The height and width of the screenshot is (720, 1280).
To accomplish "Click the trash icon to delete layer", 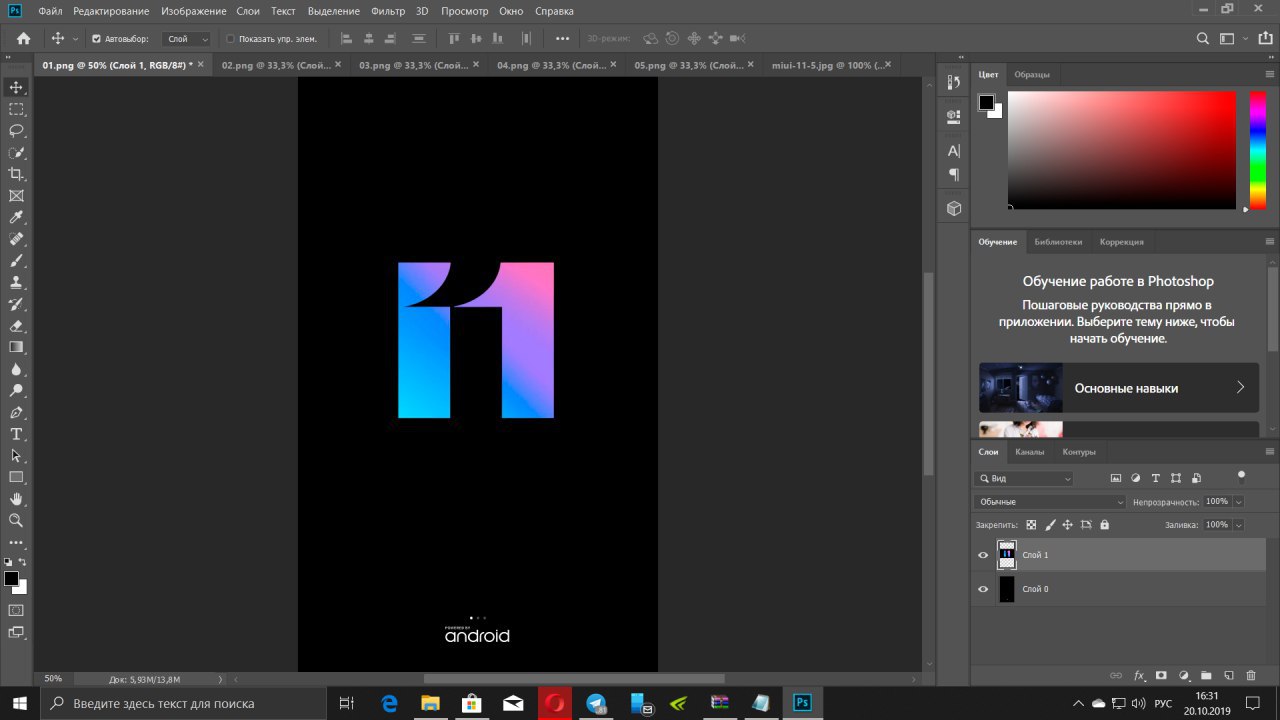I will pyautogui.click(x=1250, y=676).
